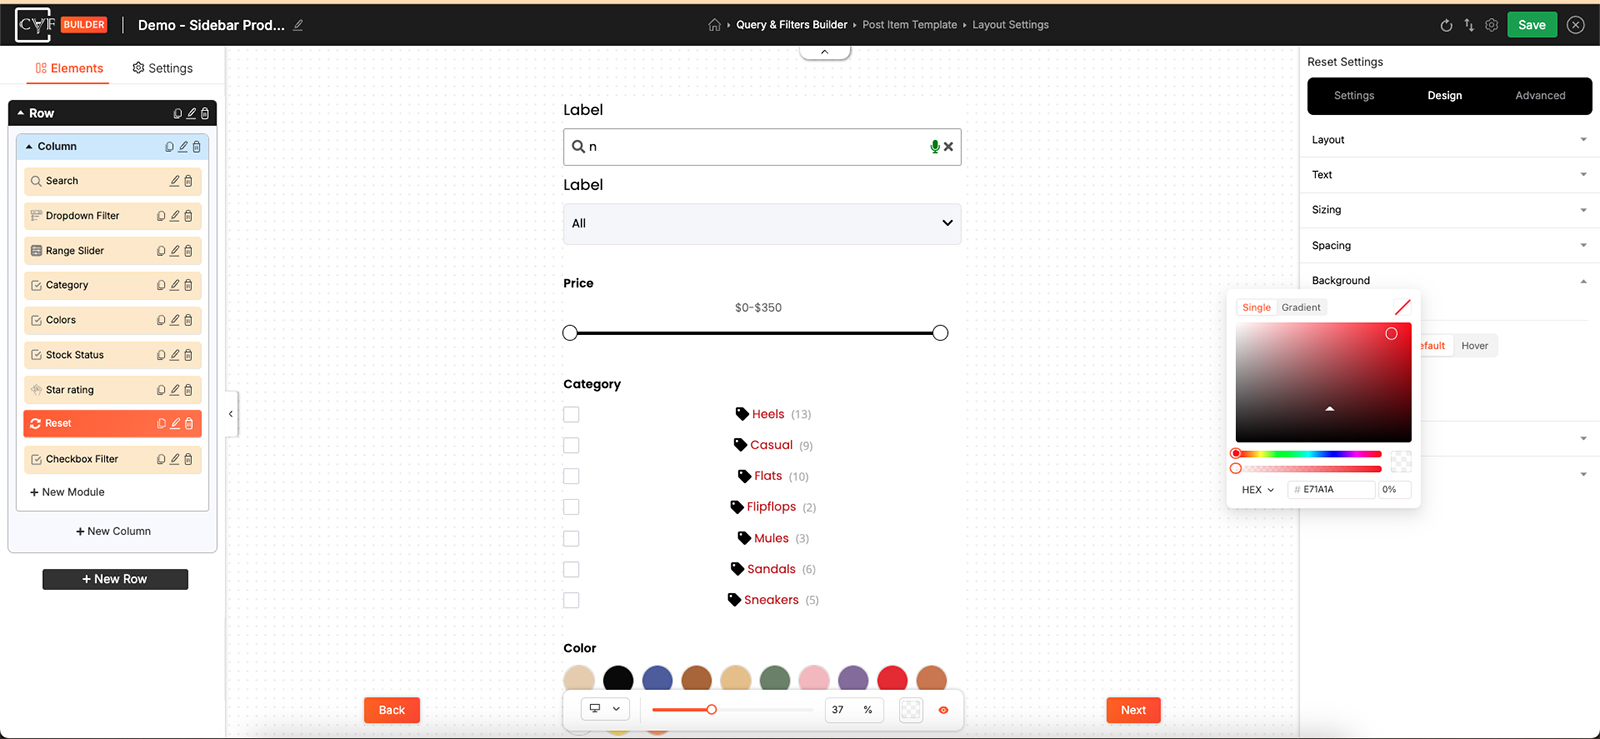Open the 'All' dropdown filter
The height and width of the screenshot is (739, 1600).
coord(762,224)
